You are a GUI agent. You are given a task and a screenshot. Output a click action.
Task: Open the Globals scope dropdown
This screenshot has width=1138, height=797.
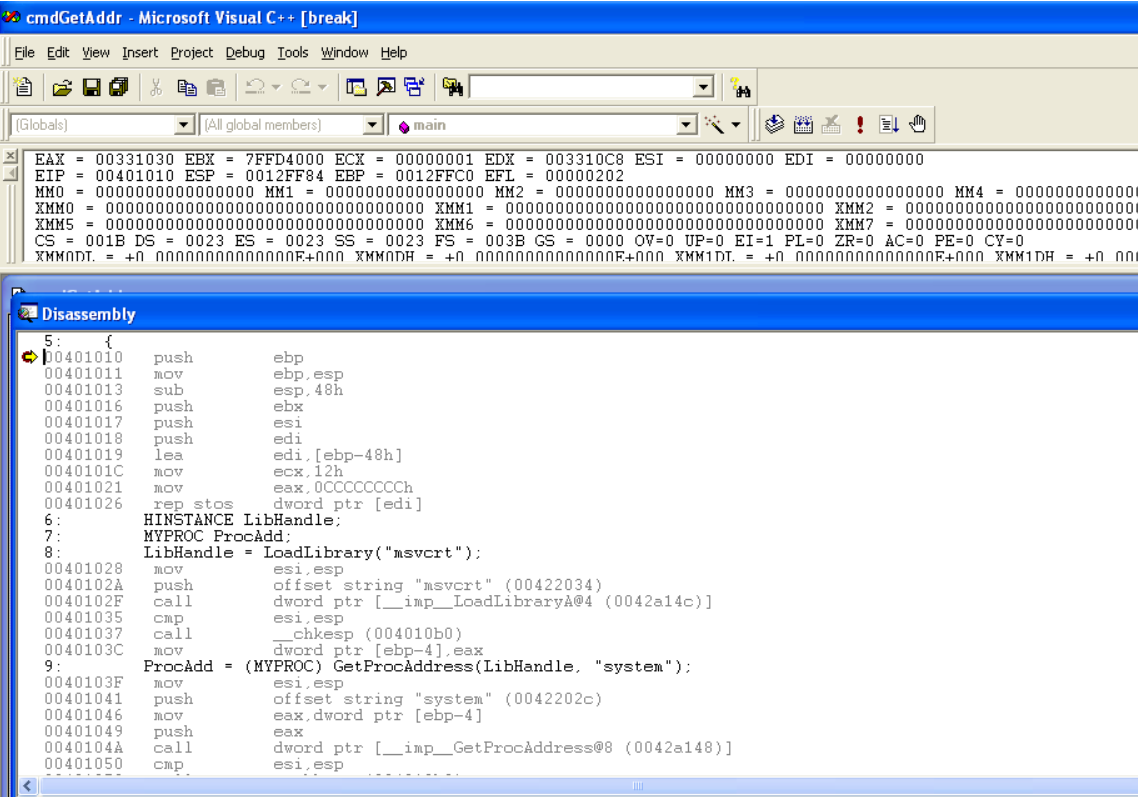[x=183, y=124]
